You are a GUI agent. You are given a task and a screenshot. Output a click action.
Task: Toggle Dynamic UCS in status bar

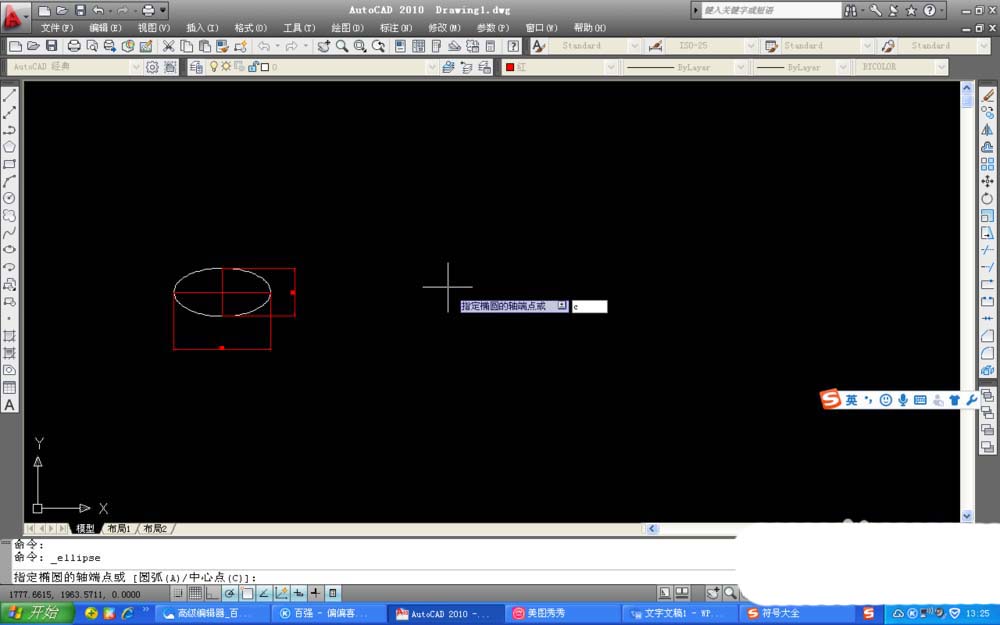tap(281, 593)
